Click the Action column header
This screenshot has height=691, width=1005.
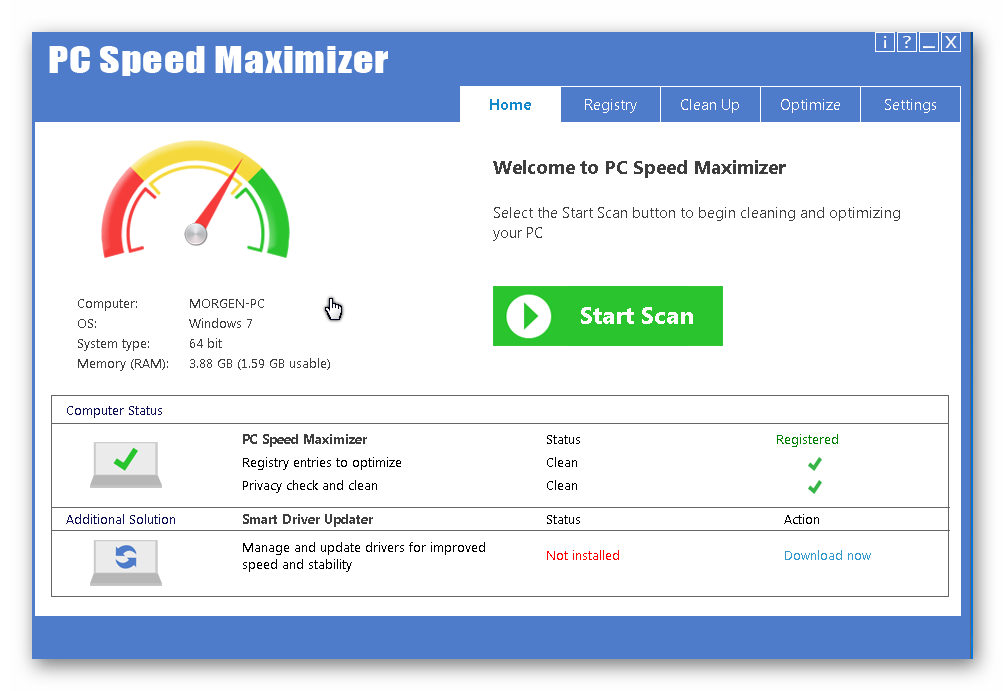tap(801, 520)
